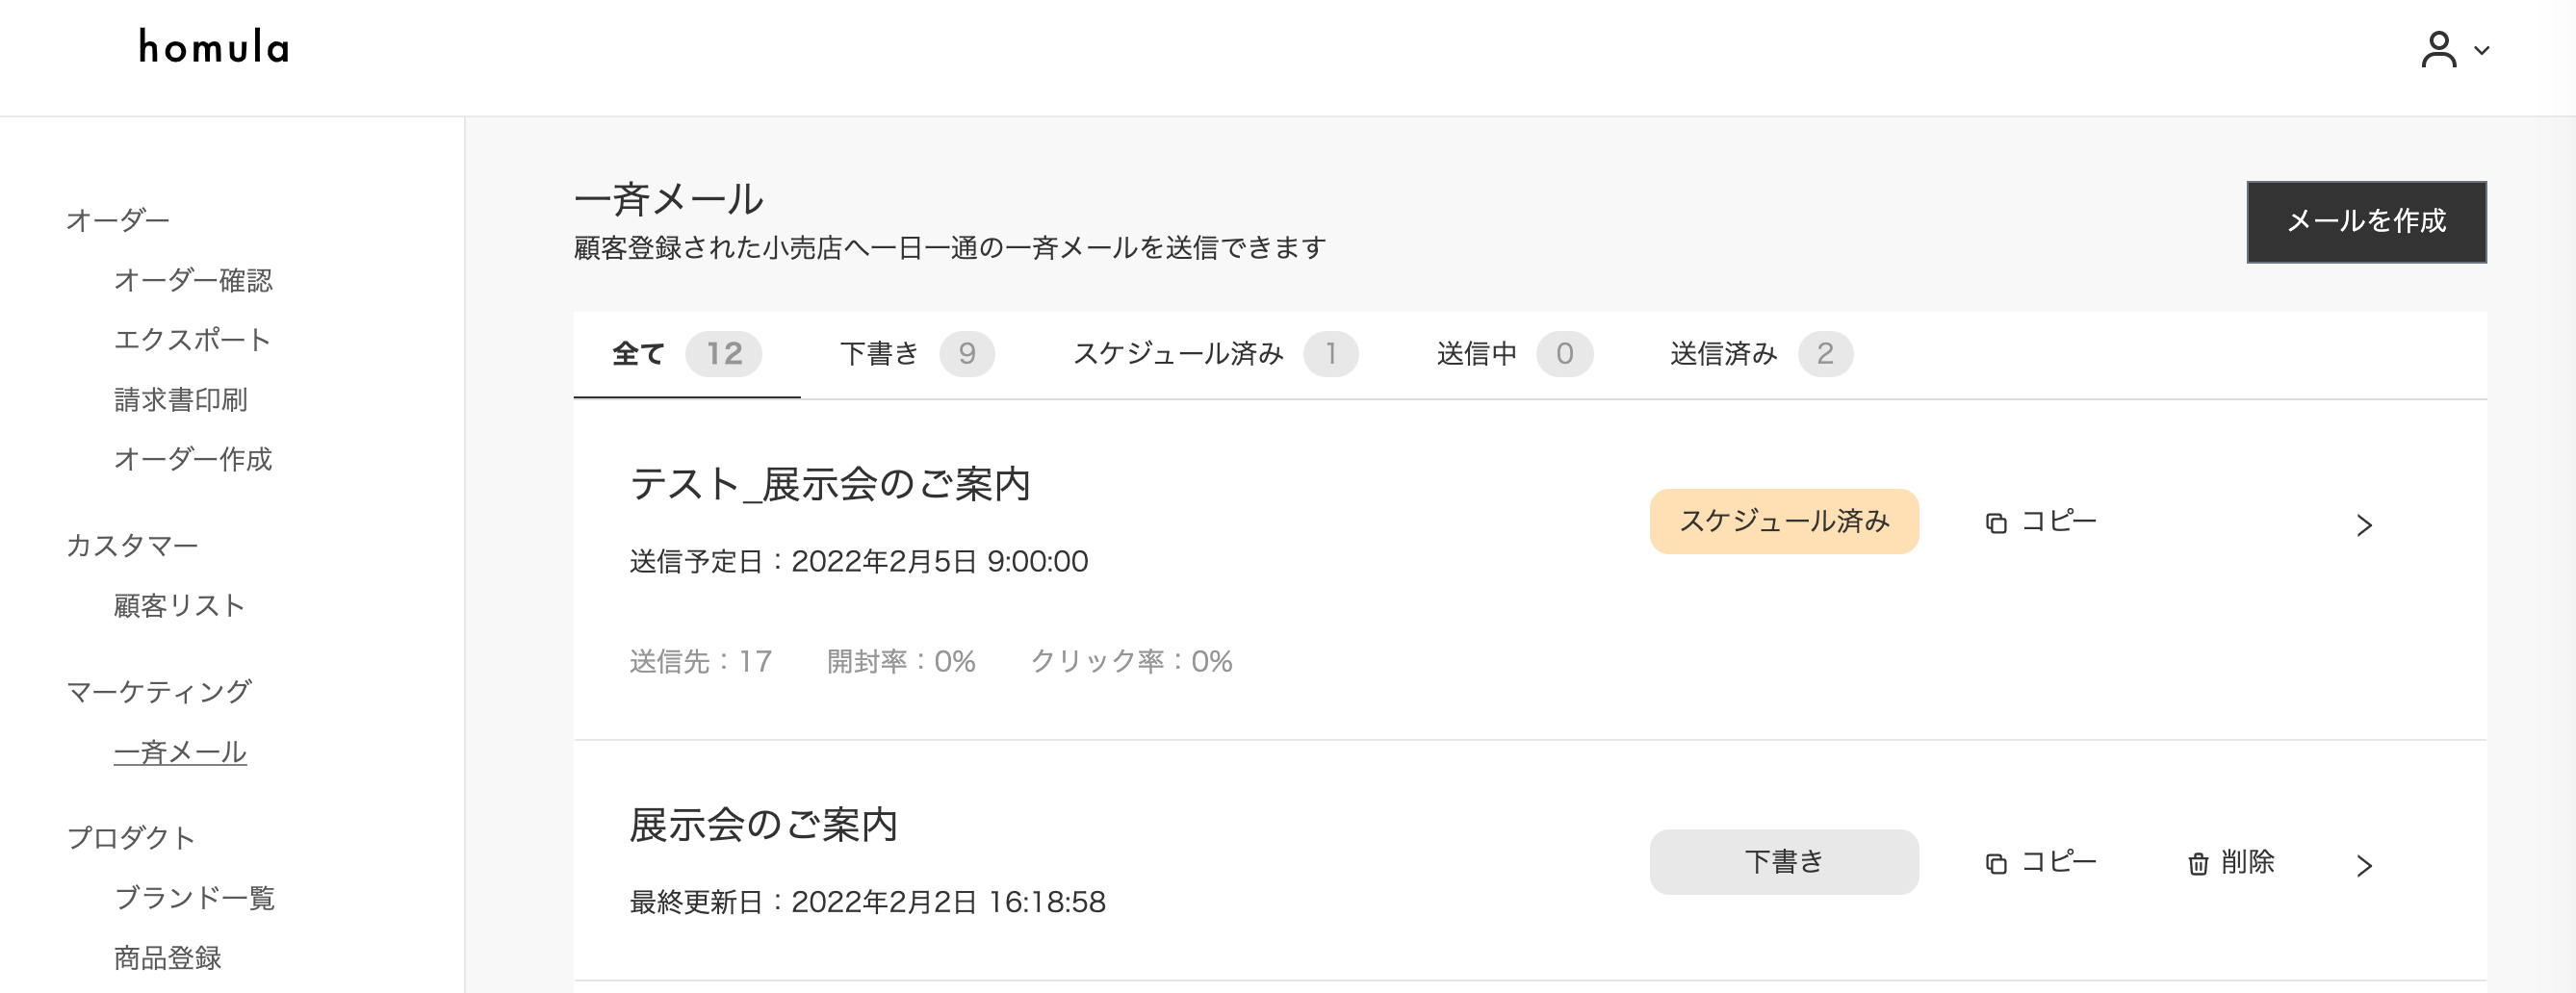2576x993 pixels.
Task: Delete the 展示会のご案内 draft with trash icon
Action: (x=2231, y=863)
